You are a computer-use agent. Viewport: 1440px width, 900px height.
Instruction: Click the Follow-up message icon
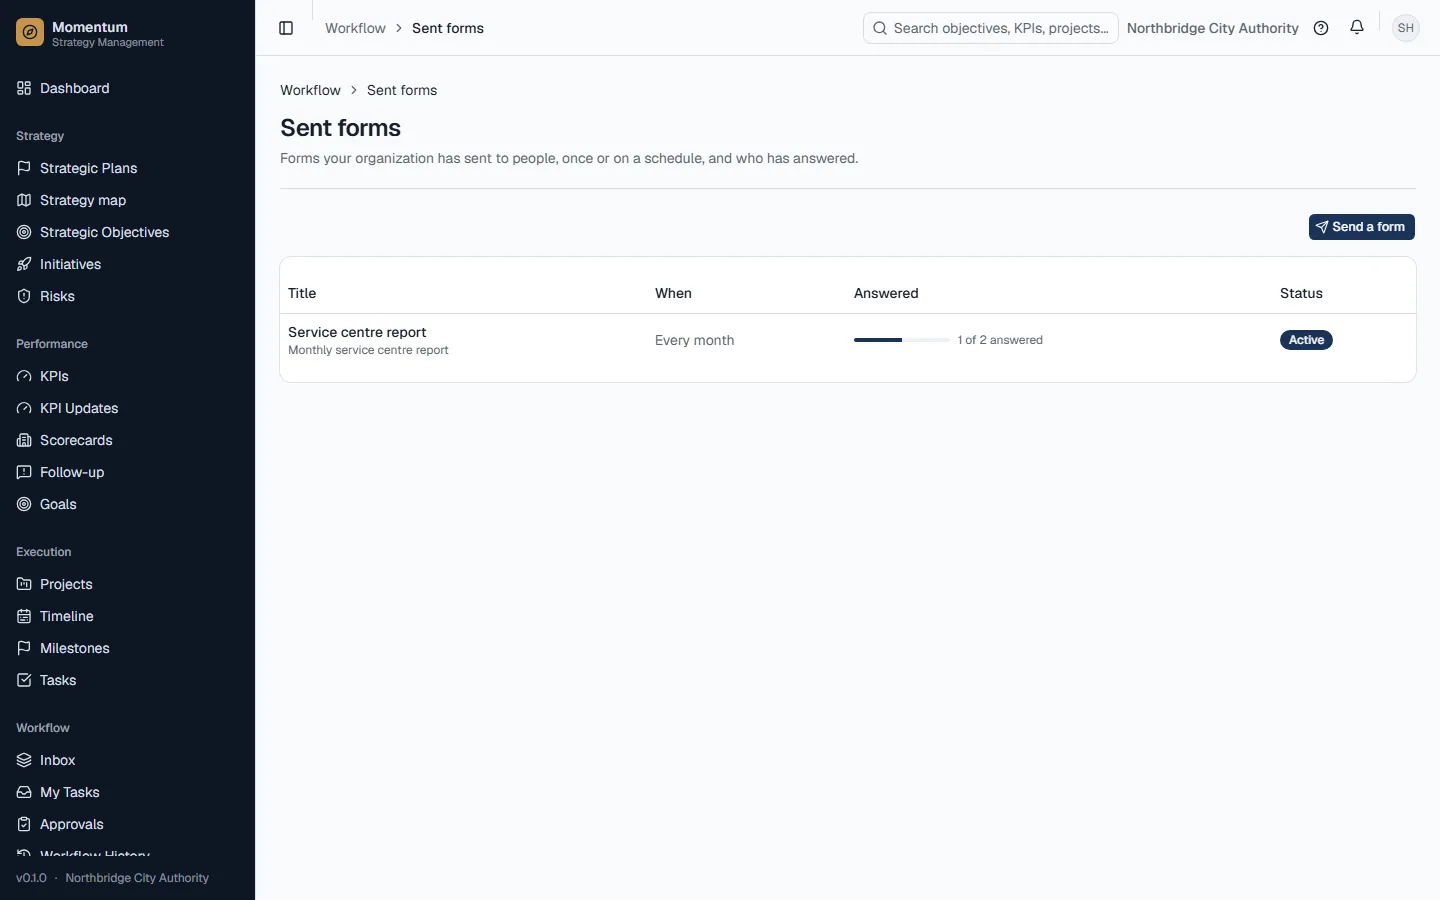24,472
